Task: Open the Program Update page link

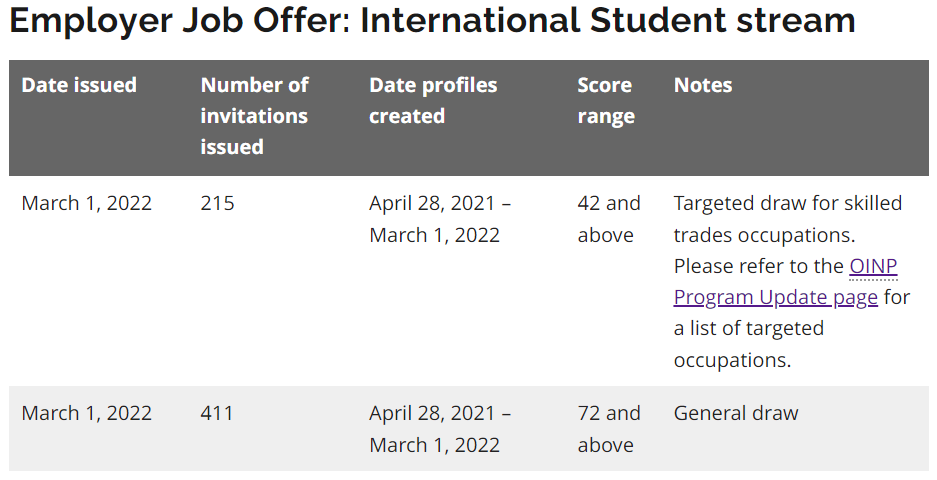Action: pos(775,297)
